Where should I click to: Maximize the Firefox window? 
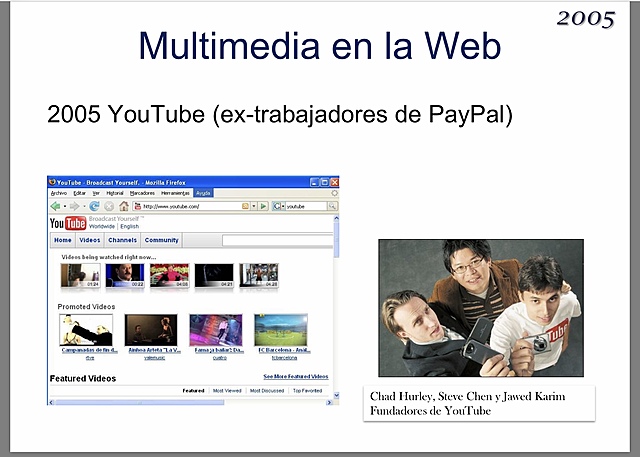(x=324, y=182)
